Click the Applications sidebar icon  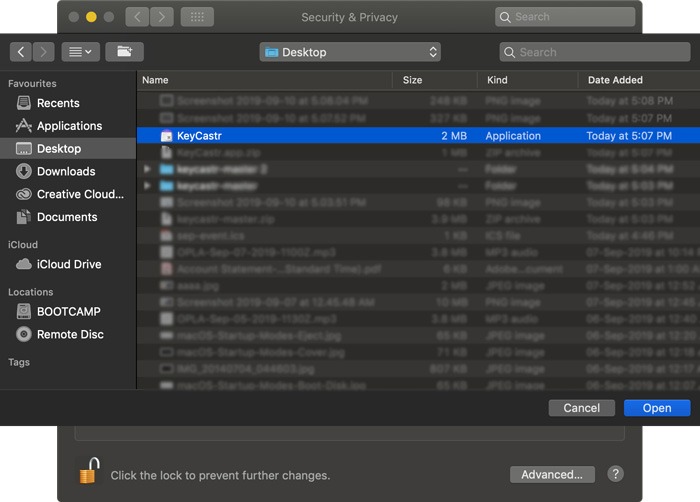24,126
